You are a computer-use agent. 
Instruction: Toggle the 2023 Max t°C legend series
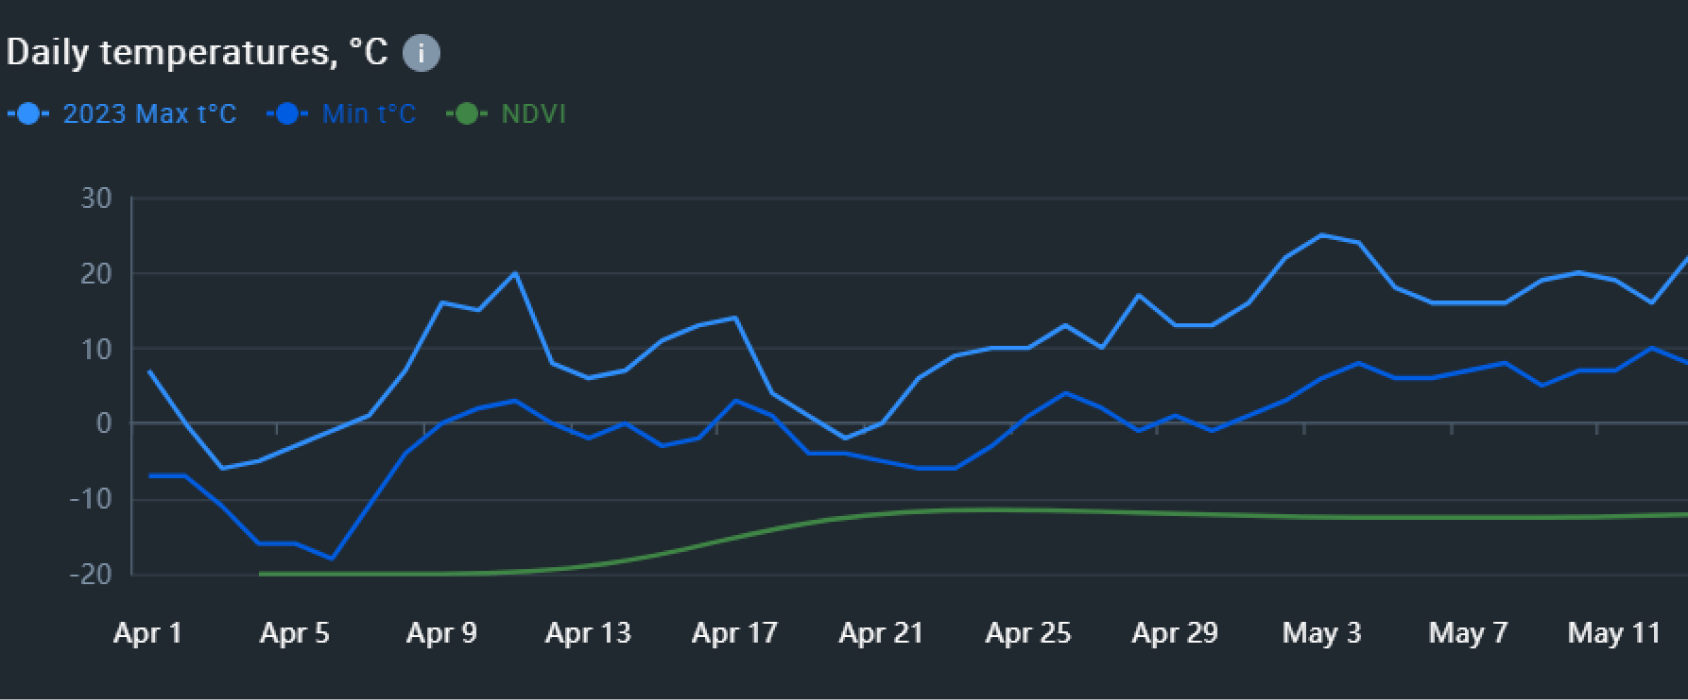pyautogui.click(x=122, y=114)
